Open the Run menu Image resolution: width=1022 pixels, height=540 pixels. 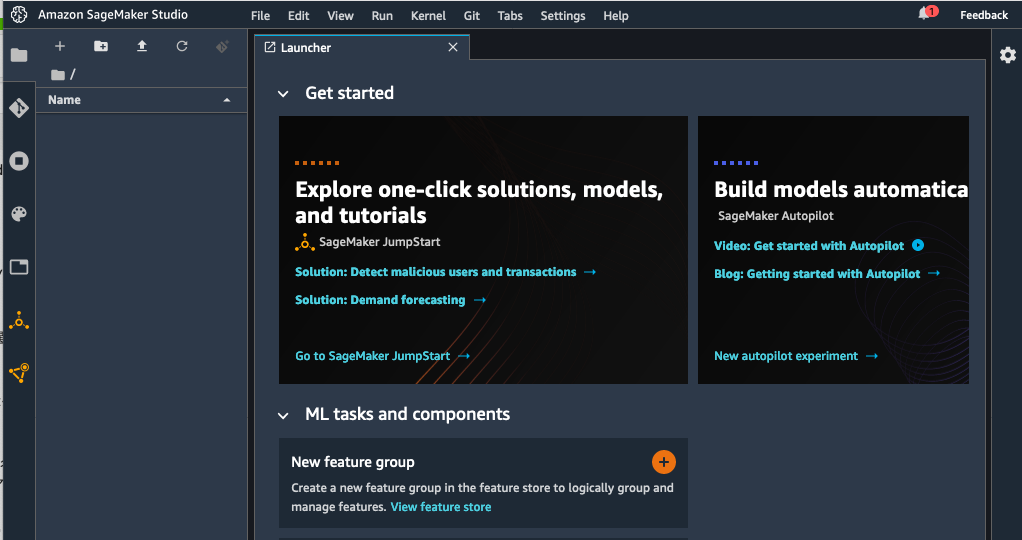(x=382, y=16)
